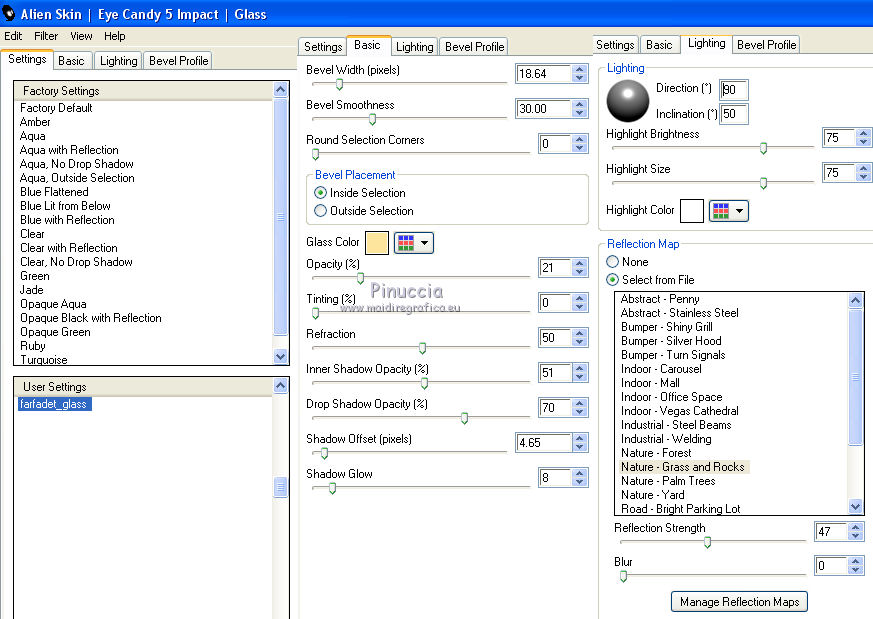Select Abstract - Penny reflection map

(x=660, y=299)
